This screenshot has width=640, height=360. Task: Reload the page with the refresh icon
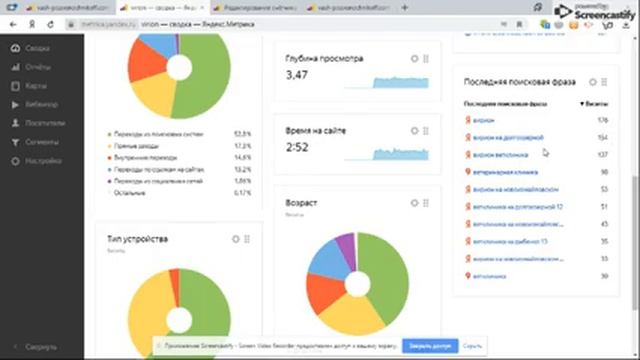pyautogui.click(x=51, y=24)
